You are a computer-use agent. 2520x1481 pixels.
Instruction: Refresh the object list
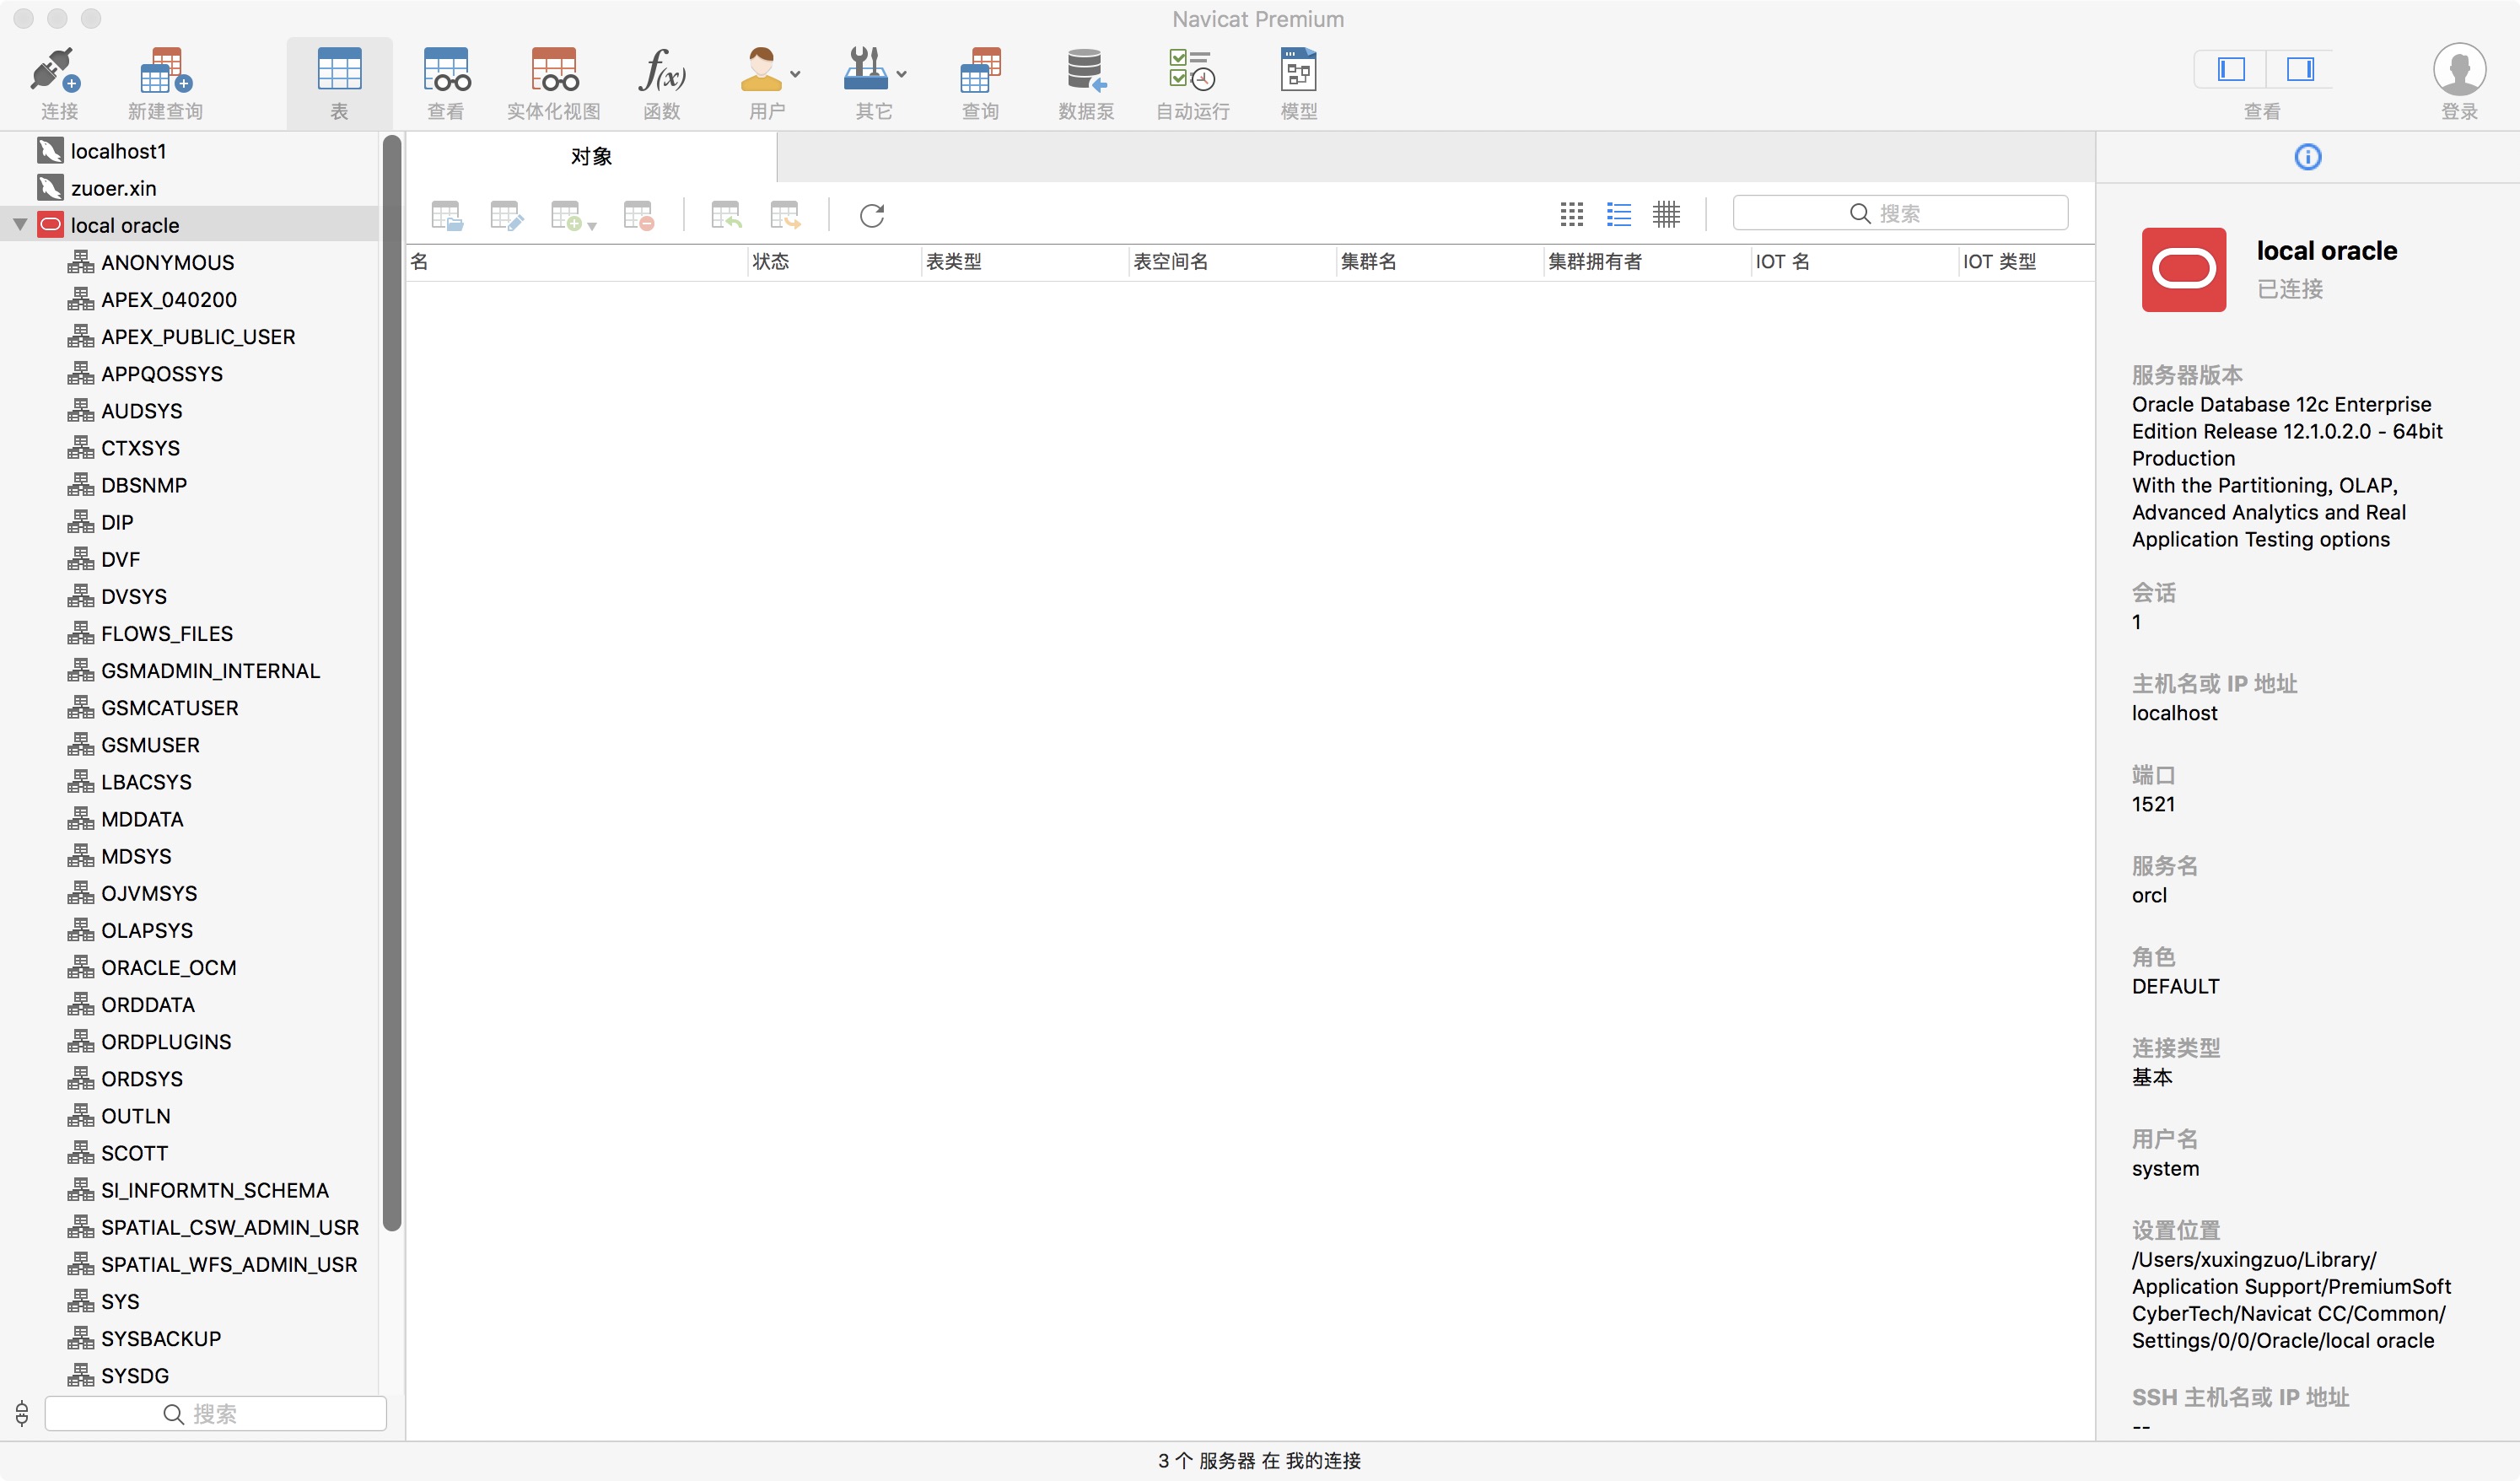pos(872,215)
